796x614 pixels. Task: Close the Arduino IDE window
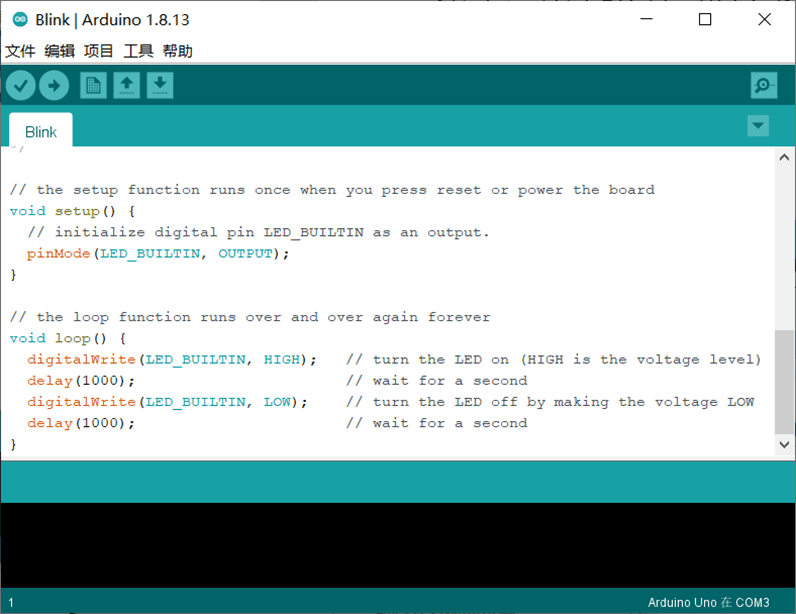point(764,19)
